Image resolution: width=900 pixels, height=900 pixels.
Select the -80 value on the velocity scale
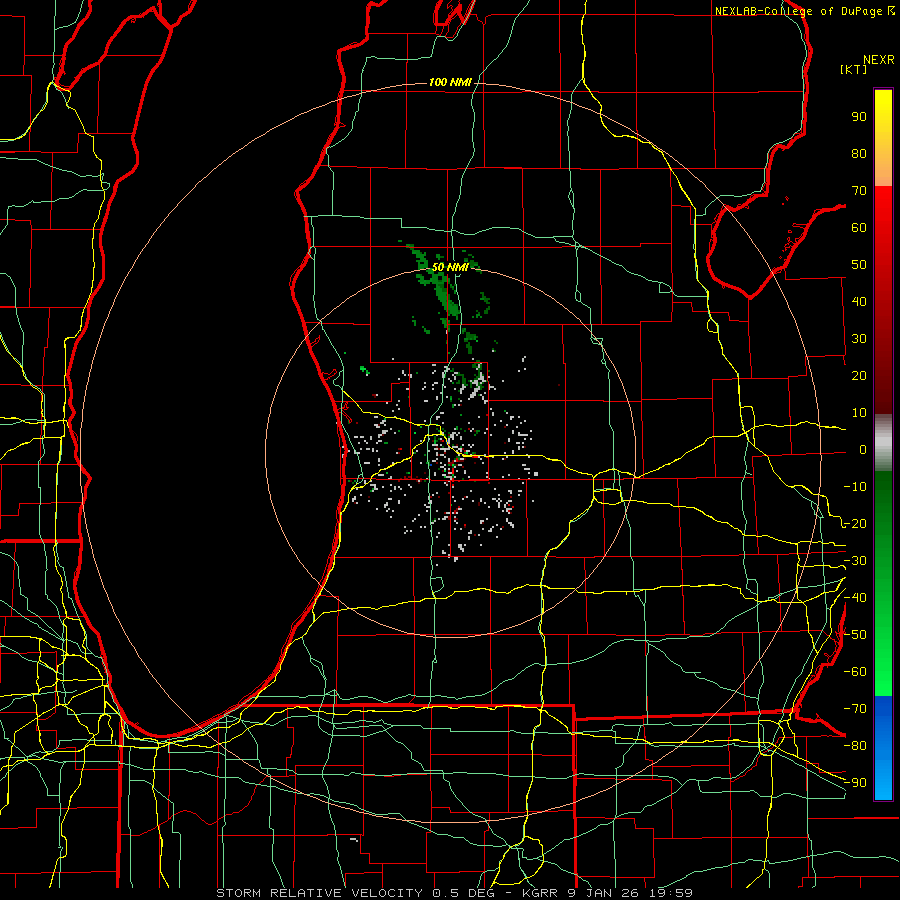855,746
